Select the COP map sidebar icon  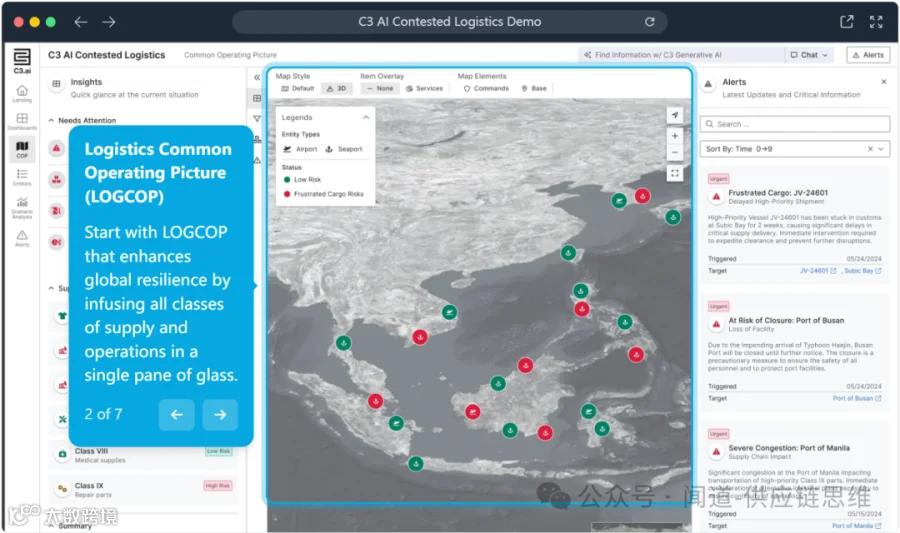pos(22,149)
